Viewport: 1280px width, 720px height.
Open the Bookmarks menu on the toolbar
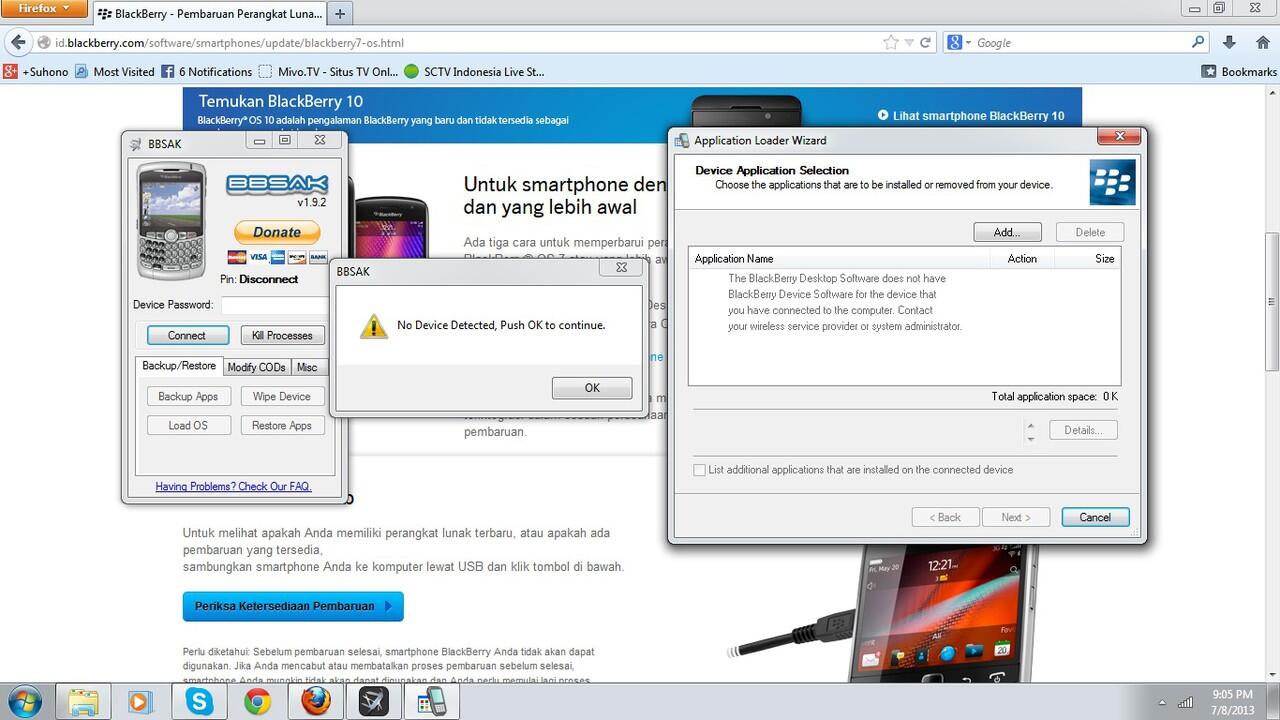pos(1239,72)
